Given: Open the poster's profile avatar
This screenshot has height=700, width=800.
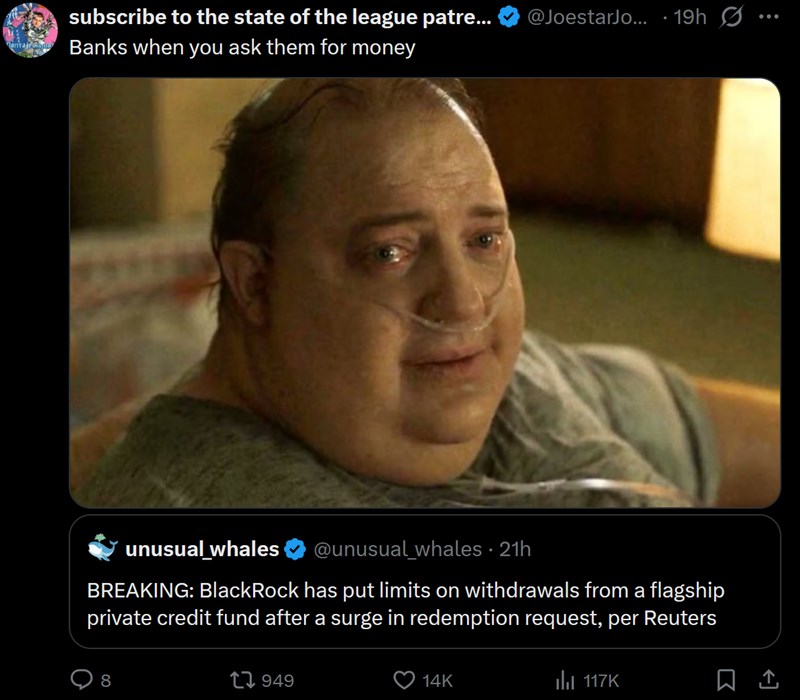Looking at the screenshot, I should click(x=30, y=30).
